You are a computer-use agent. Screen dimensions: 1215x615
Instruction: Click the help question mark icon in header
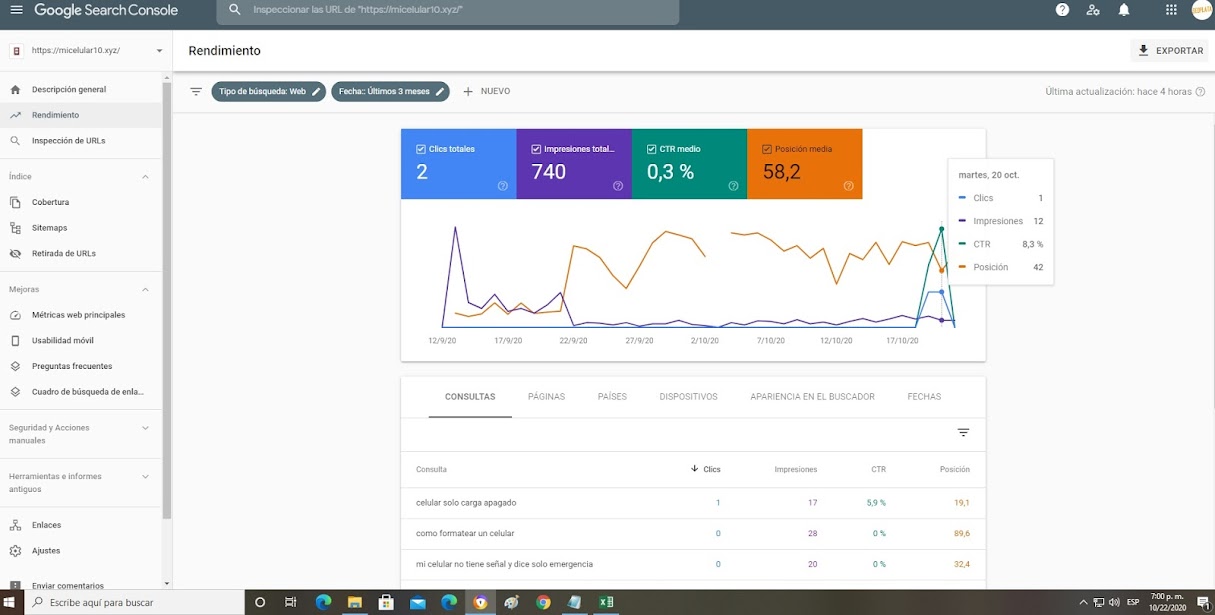1062,10
